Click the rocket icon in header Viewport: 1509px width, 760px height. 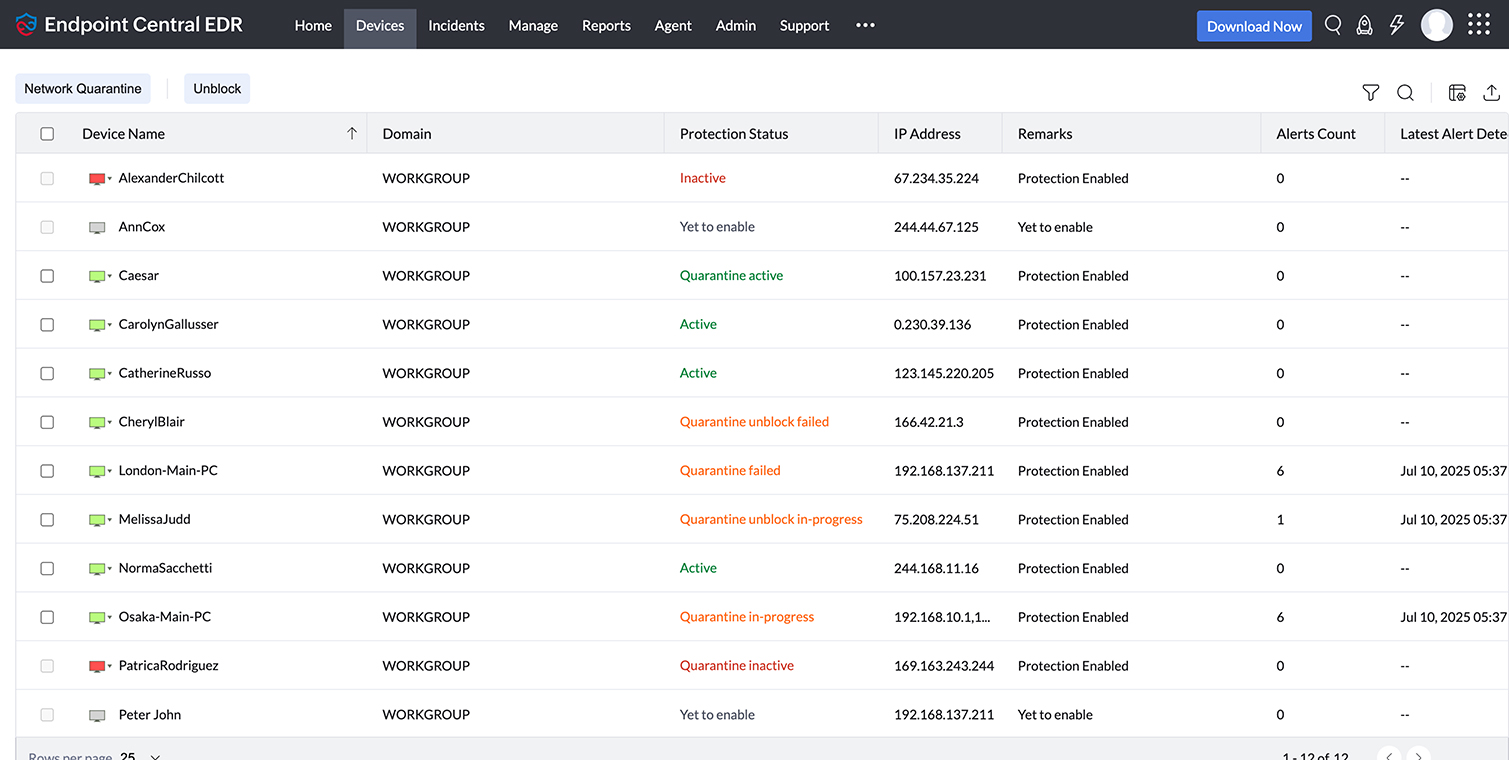[x=1364, y=25]
